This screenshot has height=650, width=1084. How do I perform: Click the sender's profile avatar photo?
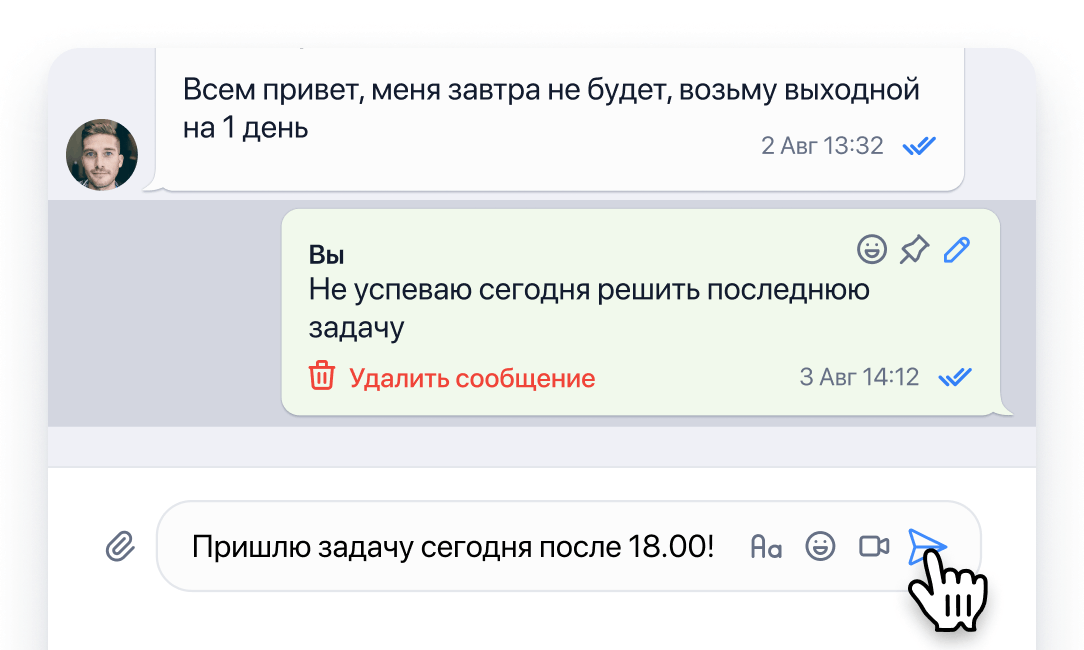click(x=101, y=154)
